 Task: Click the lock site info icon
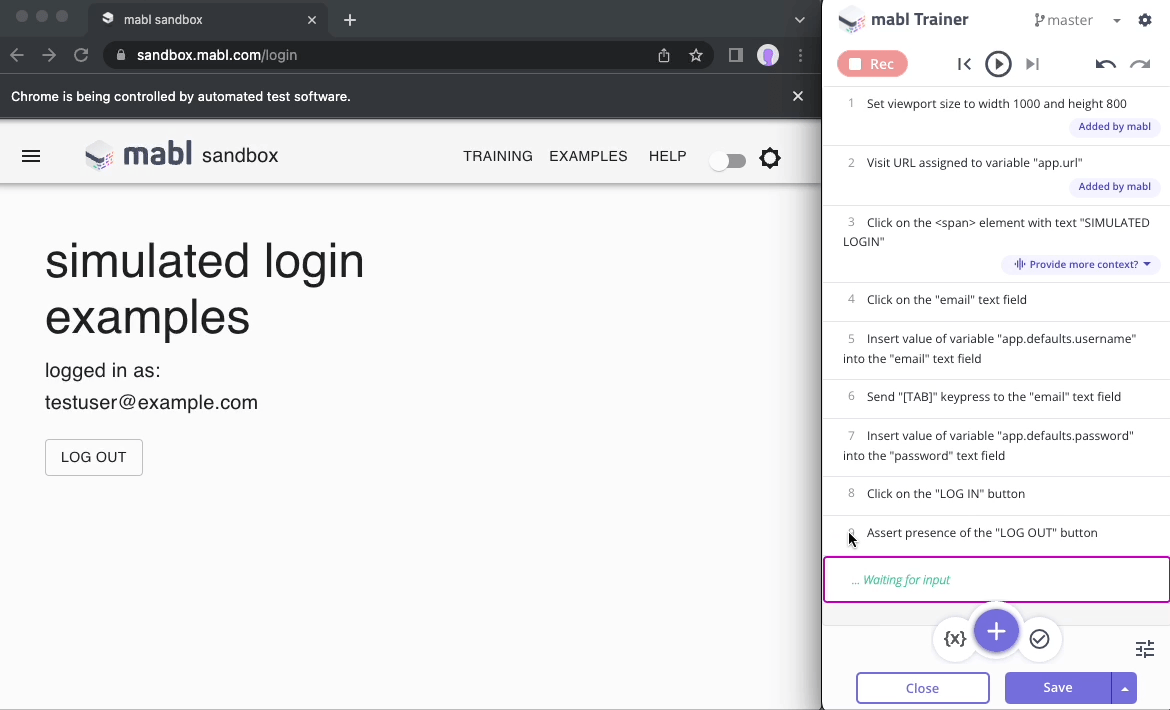(121, 55)
